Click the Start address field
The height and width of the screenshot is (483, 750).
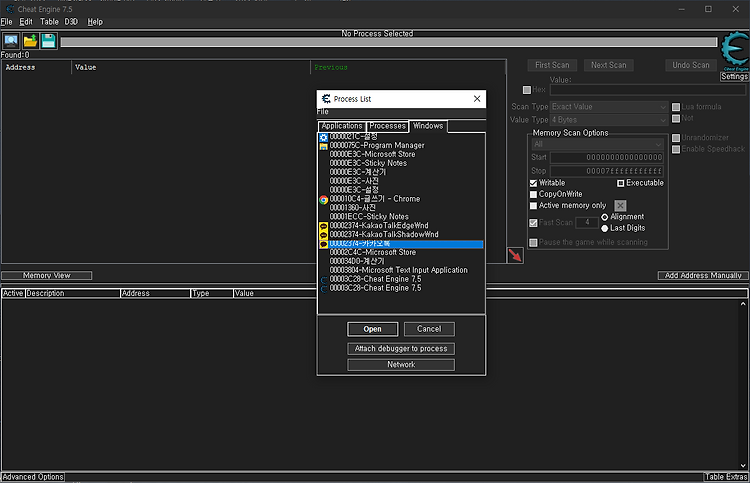pyautogui.click(x=607, y=158)
